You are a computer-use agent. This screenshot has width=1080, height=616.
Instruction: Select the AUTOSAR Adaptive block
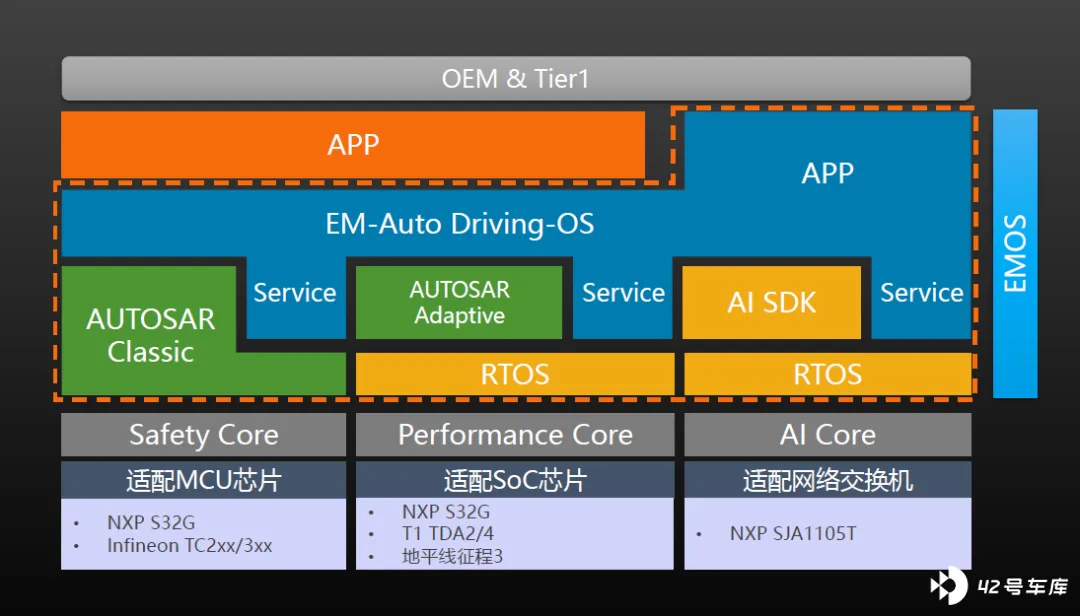point(459,302)
